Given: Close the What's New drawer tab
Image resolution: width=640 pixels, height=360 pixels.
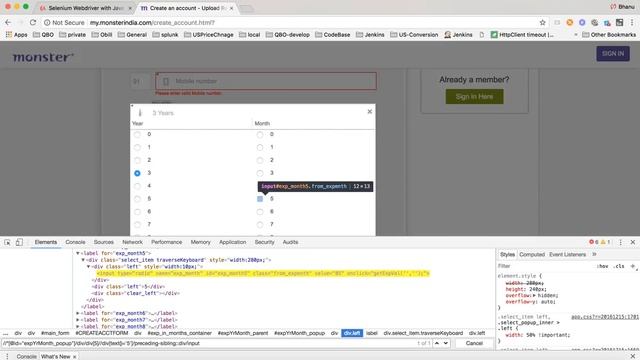Looking at the screenshot, I should click(x=75, y=357).
